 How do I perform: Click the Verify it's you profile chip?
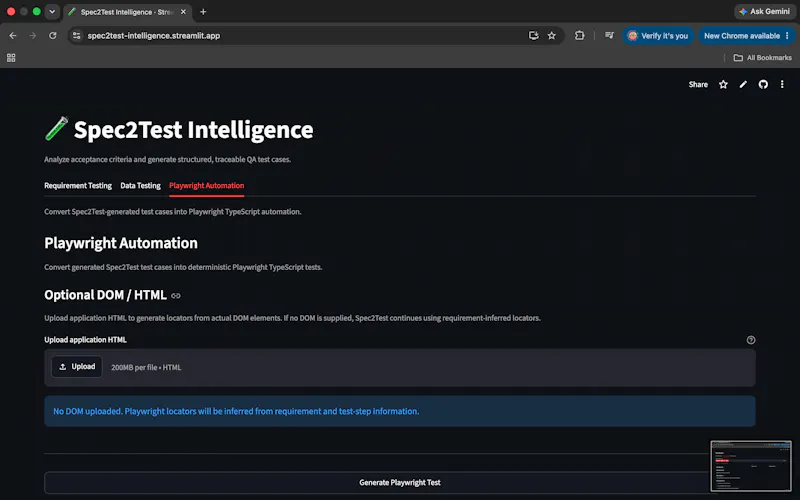(x=658, y=36)
